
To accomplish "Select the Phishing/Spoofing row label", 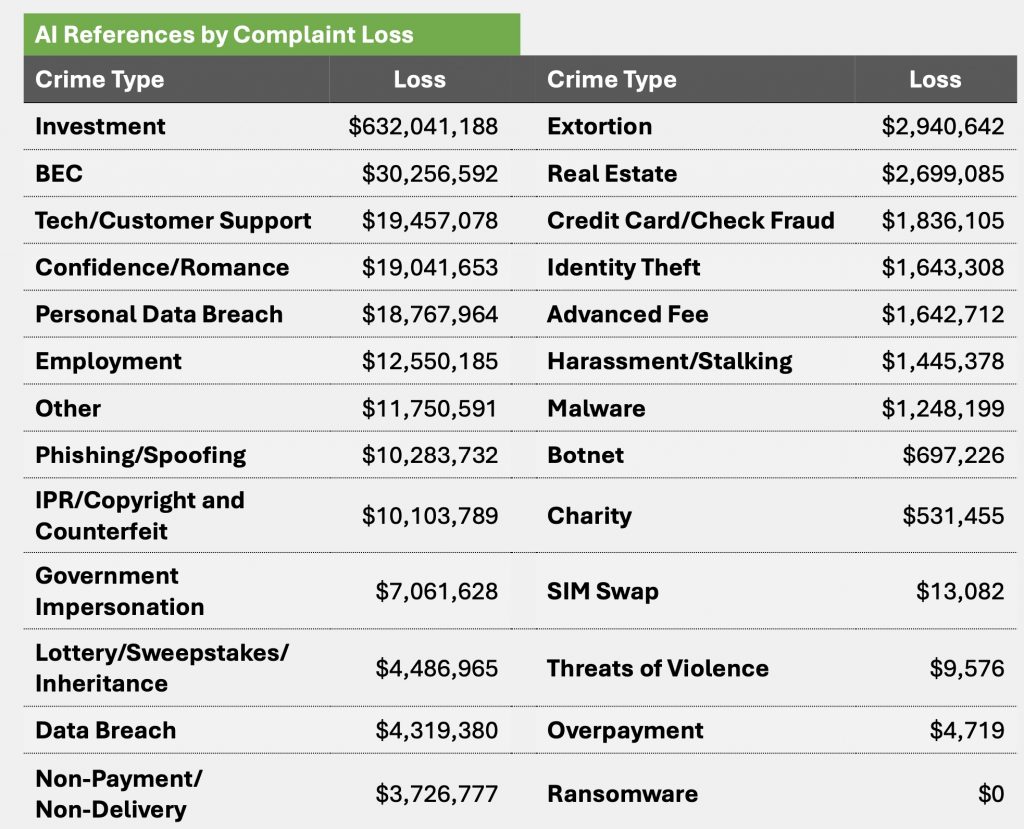I will click(140, 456).
